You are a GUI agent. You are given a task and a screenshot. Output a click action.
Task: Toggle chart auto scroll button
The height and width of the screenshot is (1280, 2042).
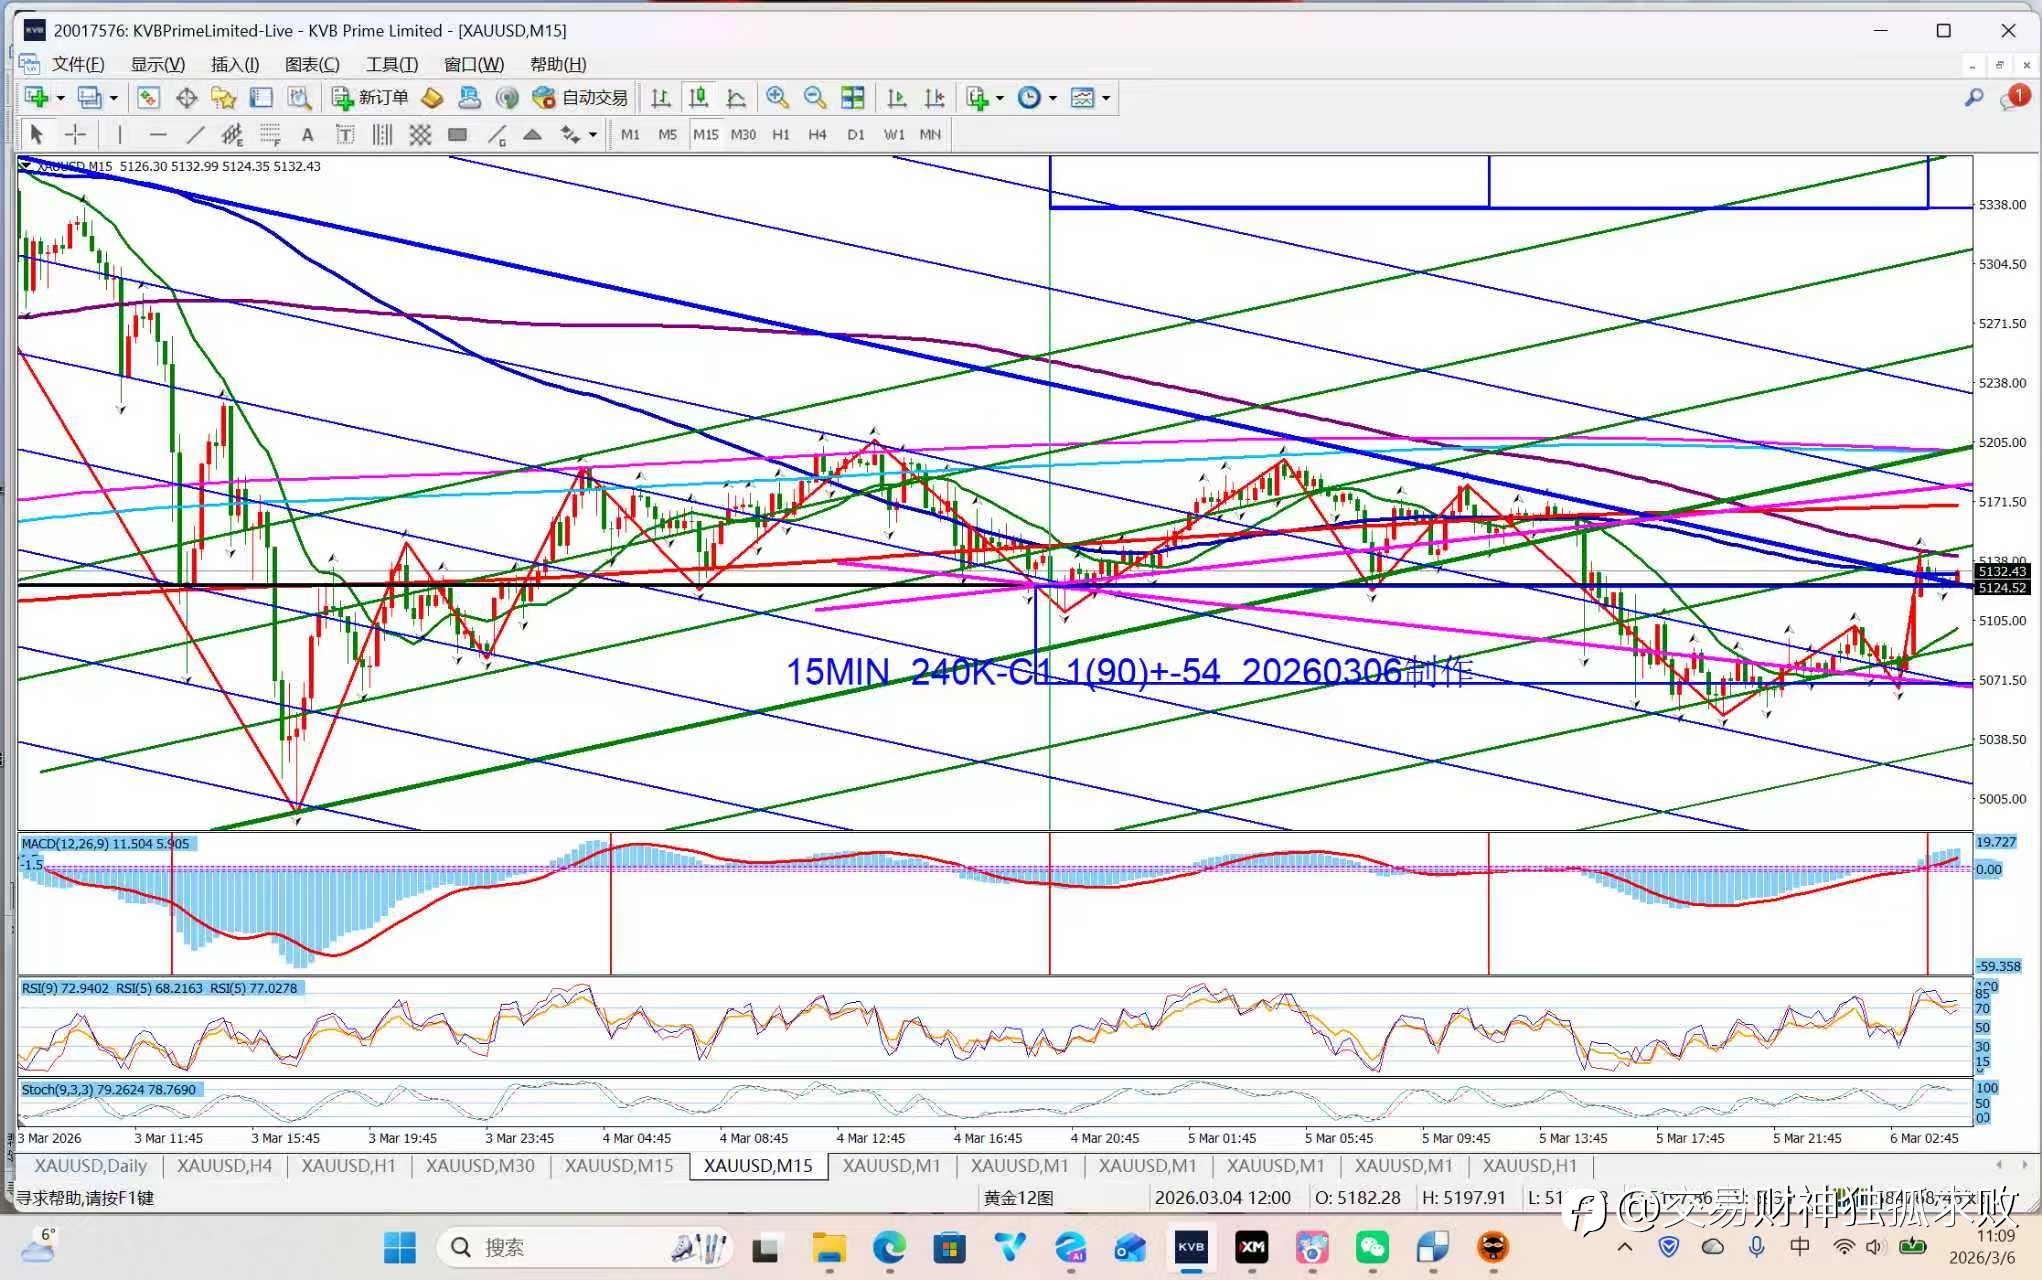pyautogui.click(x=897, y=98)
